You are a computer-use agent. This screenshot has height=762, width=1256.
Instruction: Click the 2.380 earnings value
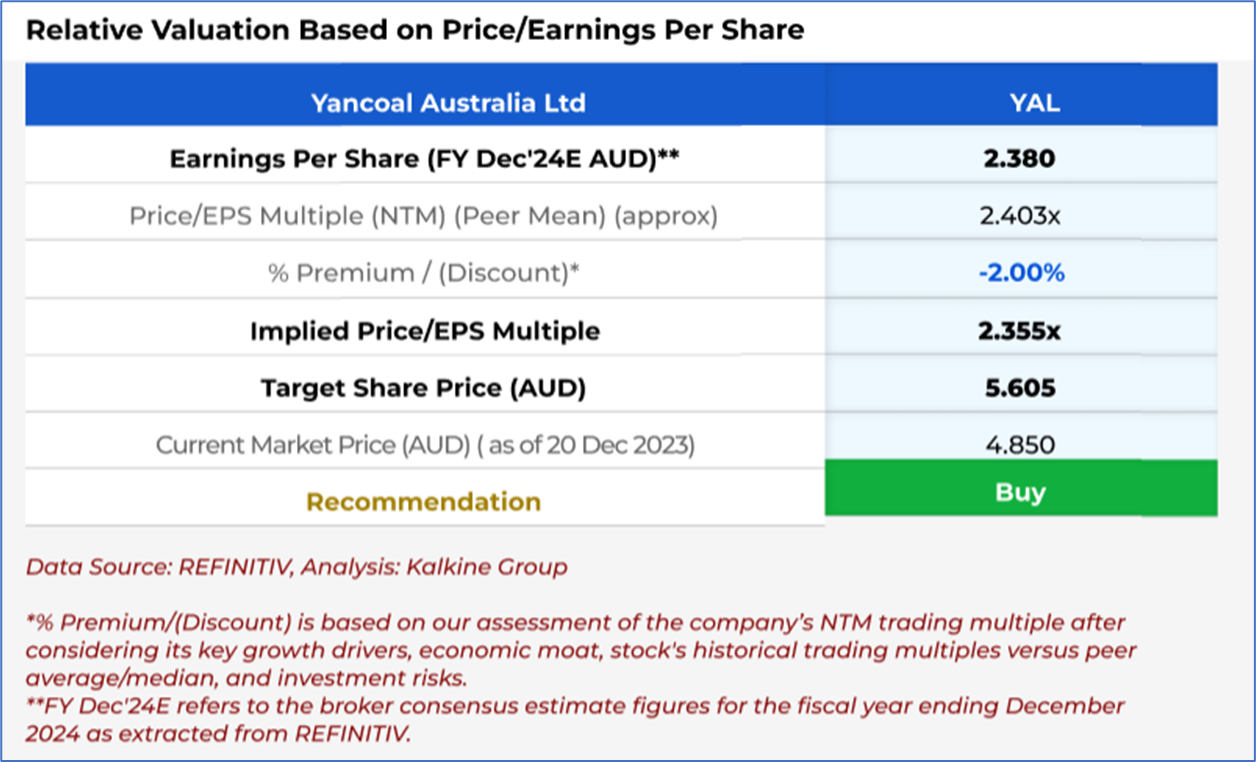(1020, 159)
